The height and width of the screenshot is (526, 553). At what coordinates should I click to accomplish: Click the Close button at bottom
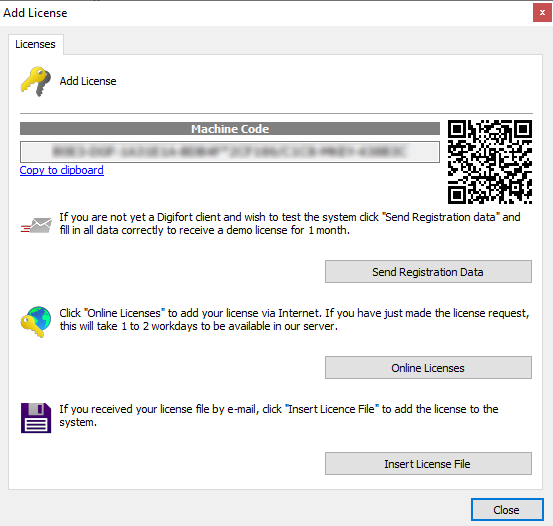(507, 510)
